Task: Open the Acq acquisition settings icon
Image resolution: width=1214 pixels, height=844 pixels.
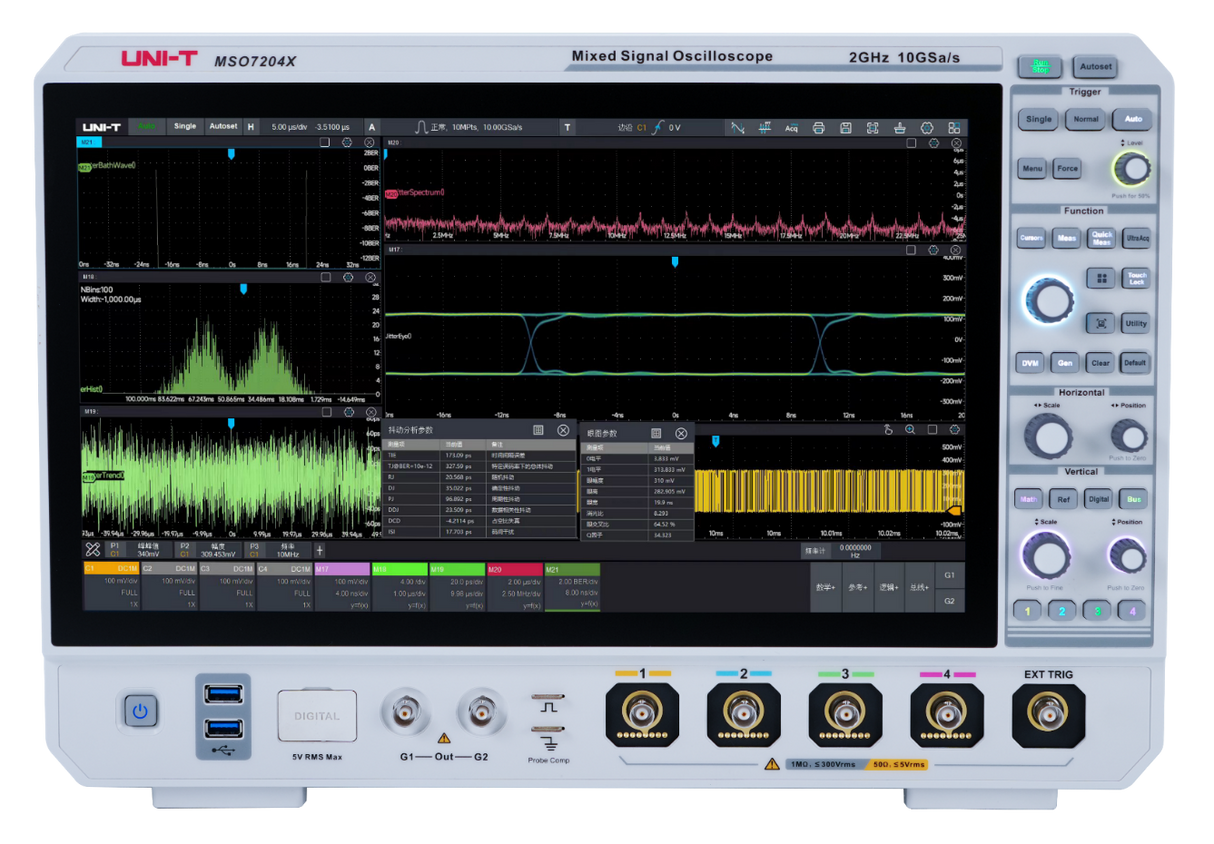Action: 792,127
